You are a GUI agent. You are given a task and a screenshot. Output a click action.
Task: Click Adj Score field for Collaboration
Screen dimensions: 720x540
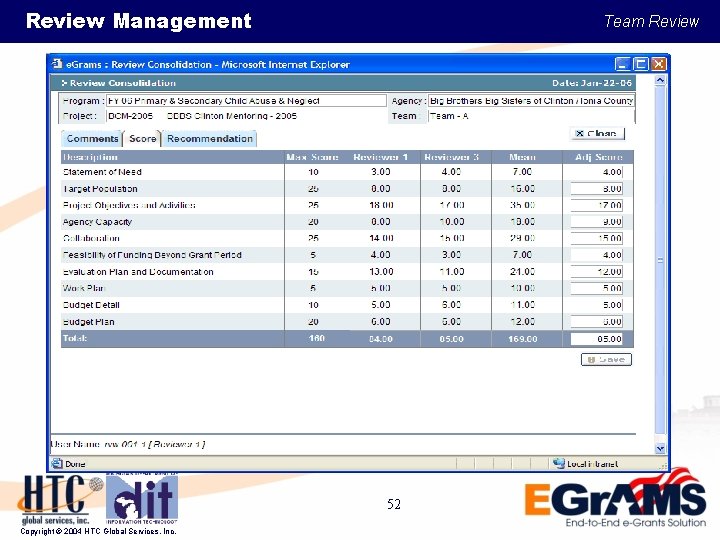596,238
